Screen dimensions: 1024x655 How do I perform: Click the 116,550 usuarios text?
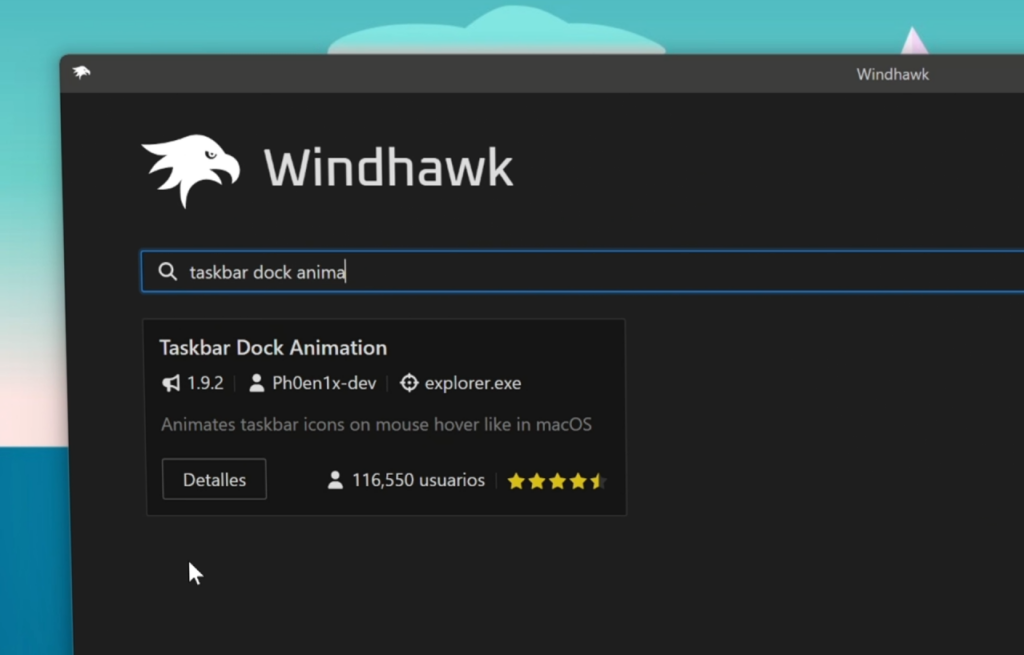coord(419,480)
